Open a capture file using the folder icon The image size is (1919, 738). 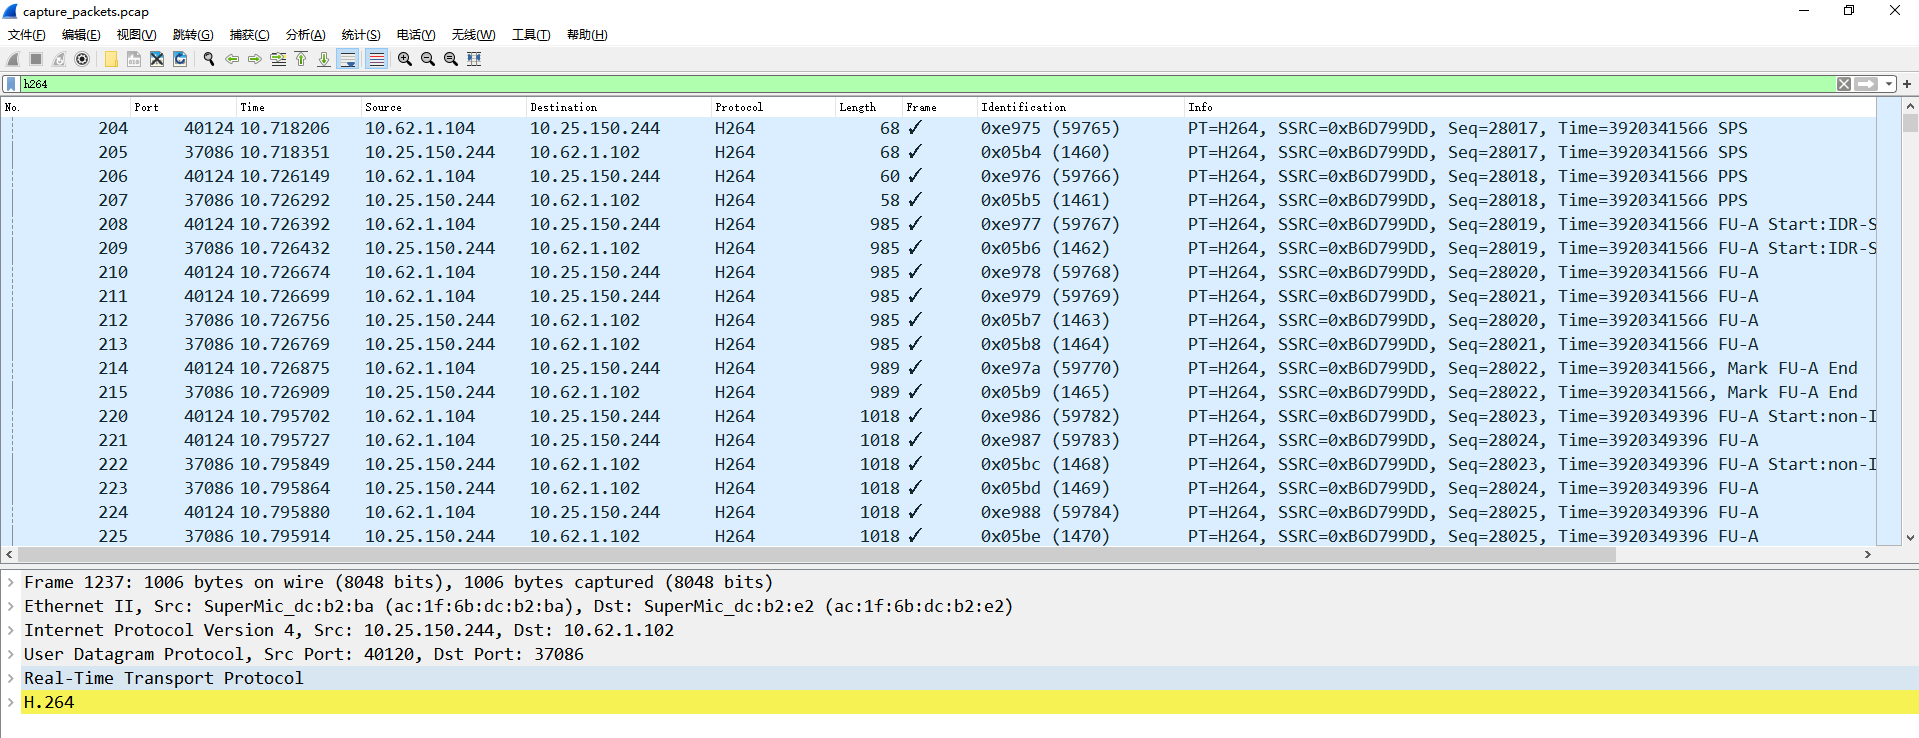pos(111,59)
